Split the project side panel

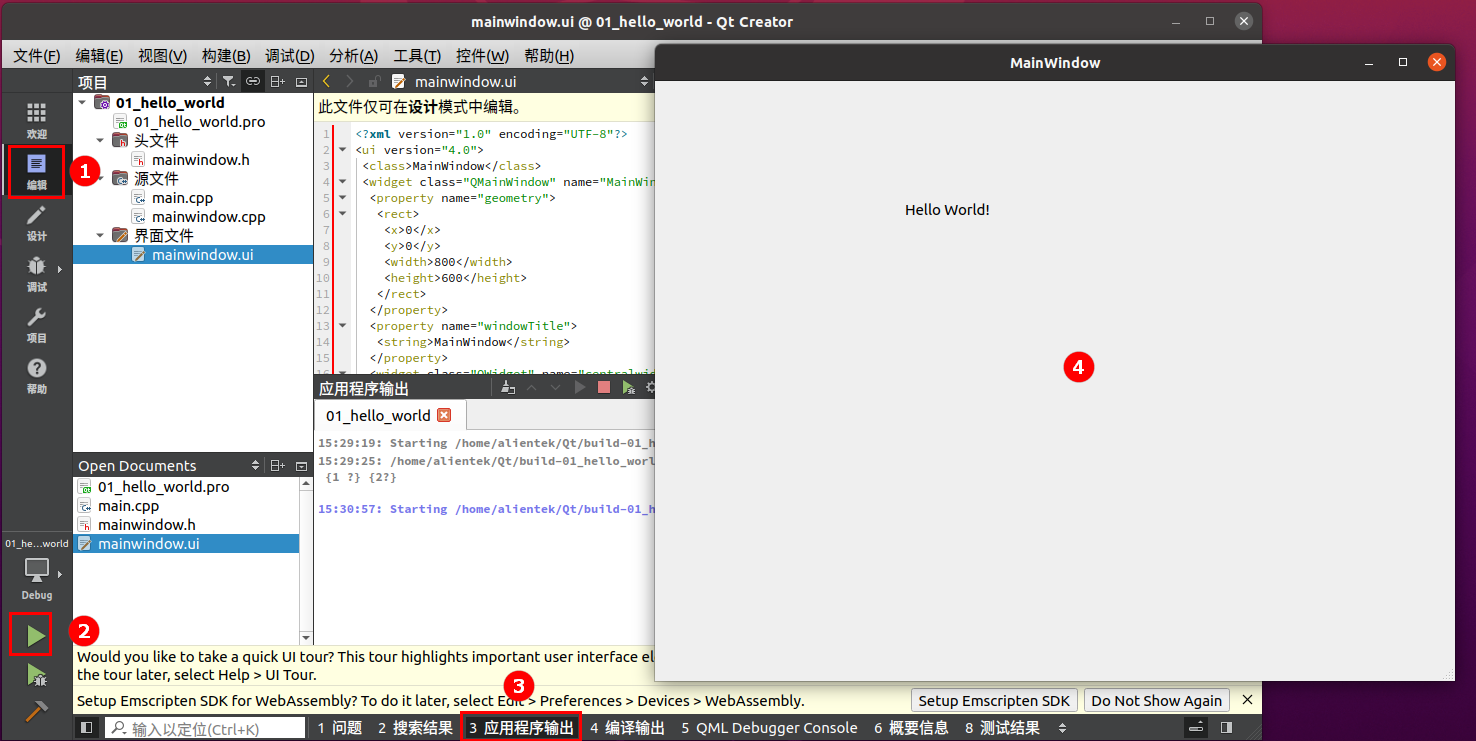pos(278,82)
